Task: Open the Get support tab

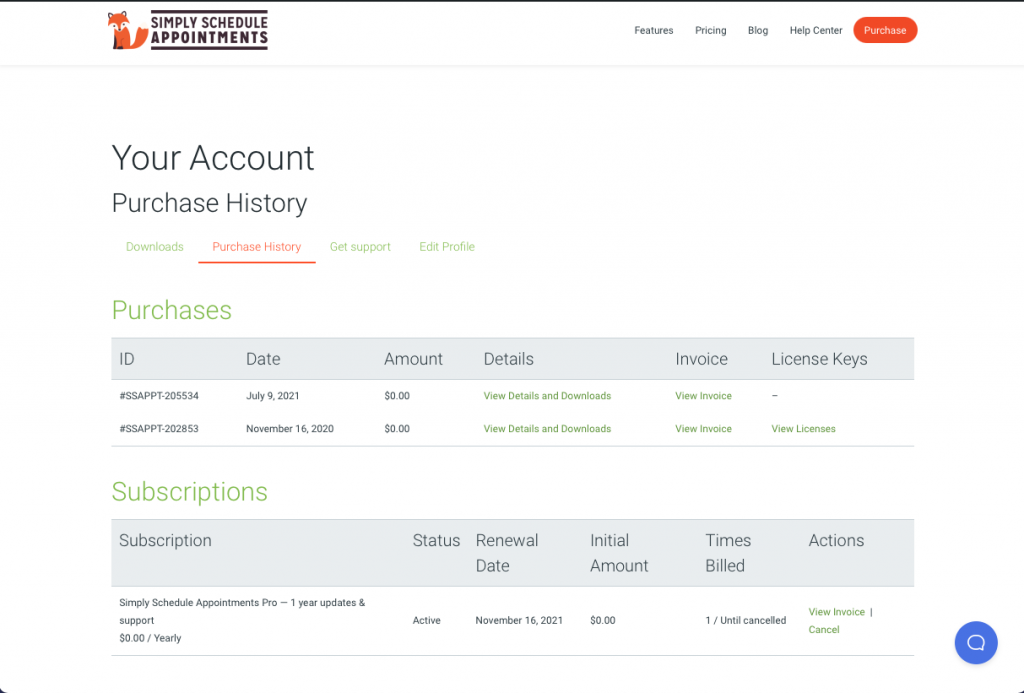Action: point(360,247)
